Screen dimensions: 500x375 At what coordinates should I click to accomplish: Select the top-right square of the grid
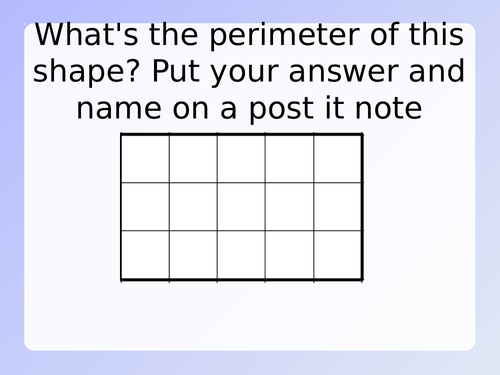click(338, 158)
